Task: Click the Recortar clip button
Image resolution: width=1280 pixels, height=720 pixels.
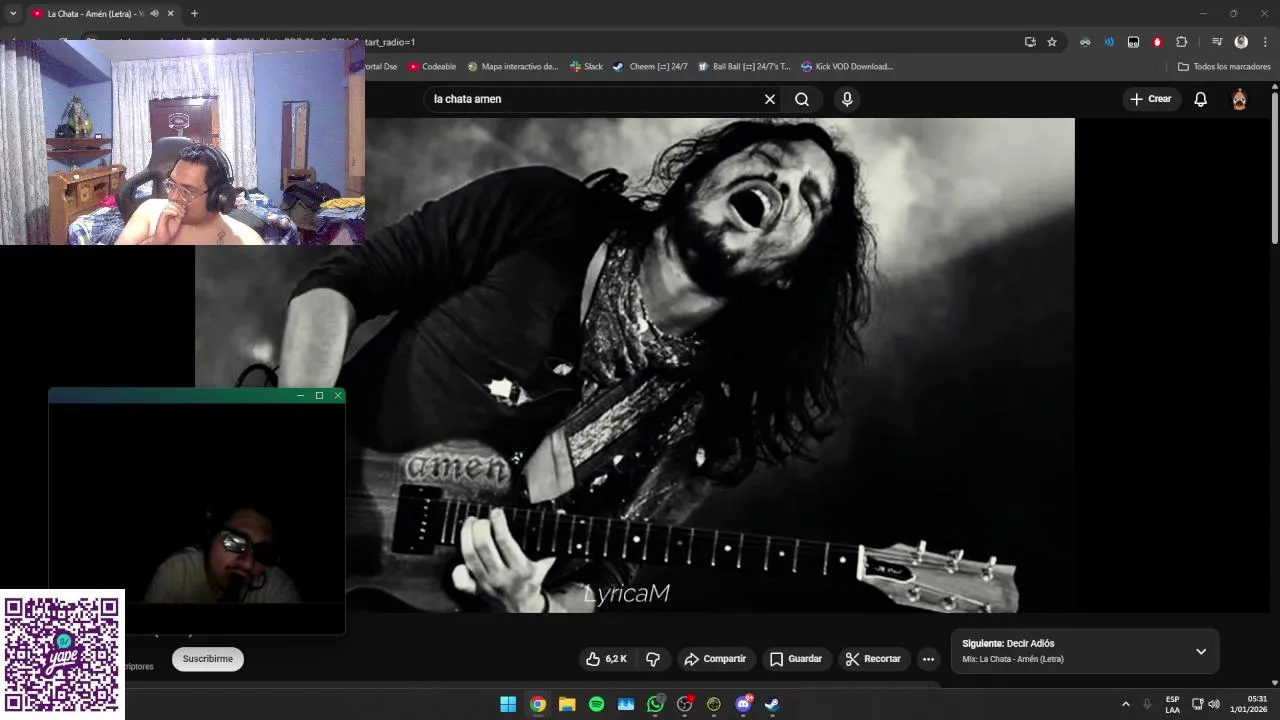Action: [874, 659]
